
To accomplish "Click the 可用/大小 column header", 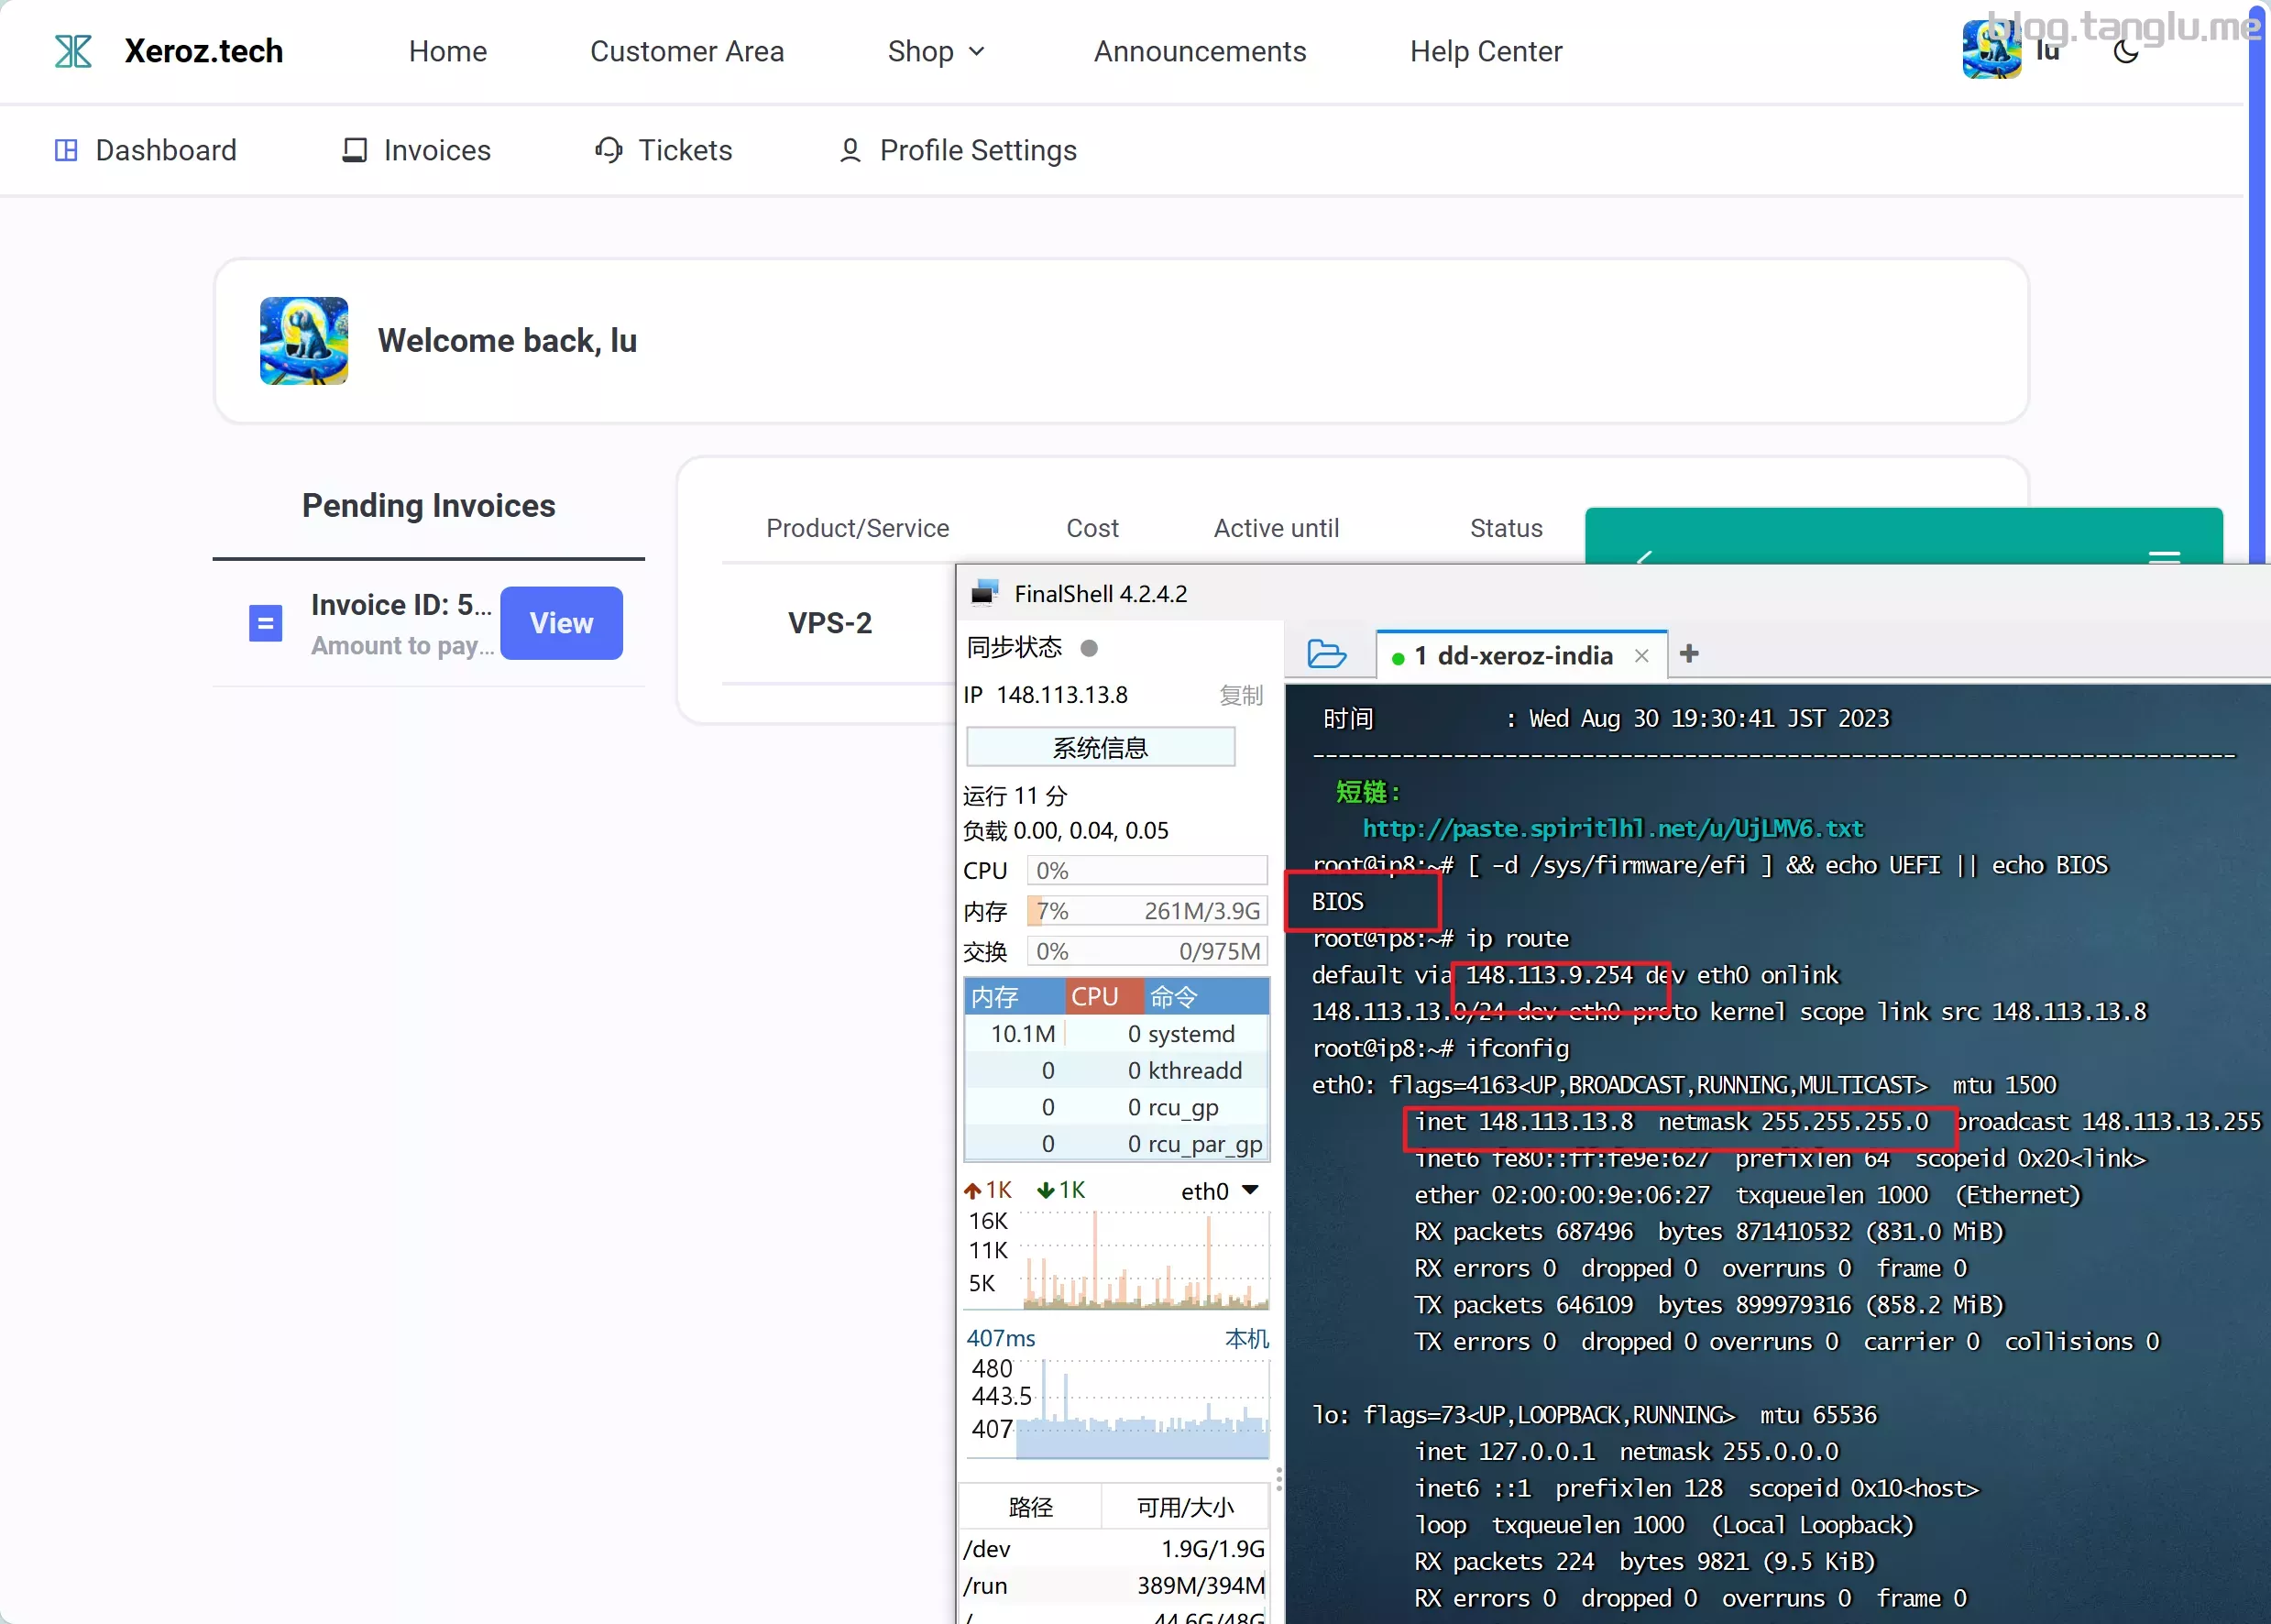I will [x=1186, y=1507].
